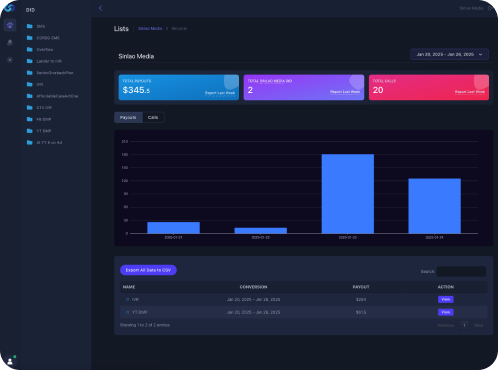The height and width of the screenshot is (370, 498).
Task: Click the View button in IVR row
Action: point(446,299)
